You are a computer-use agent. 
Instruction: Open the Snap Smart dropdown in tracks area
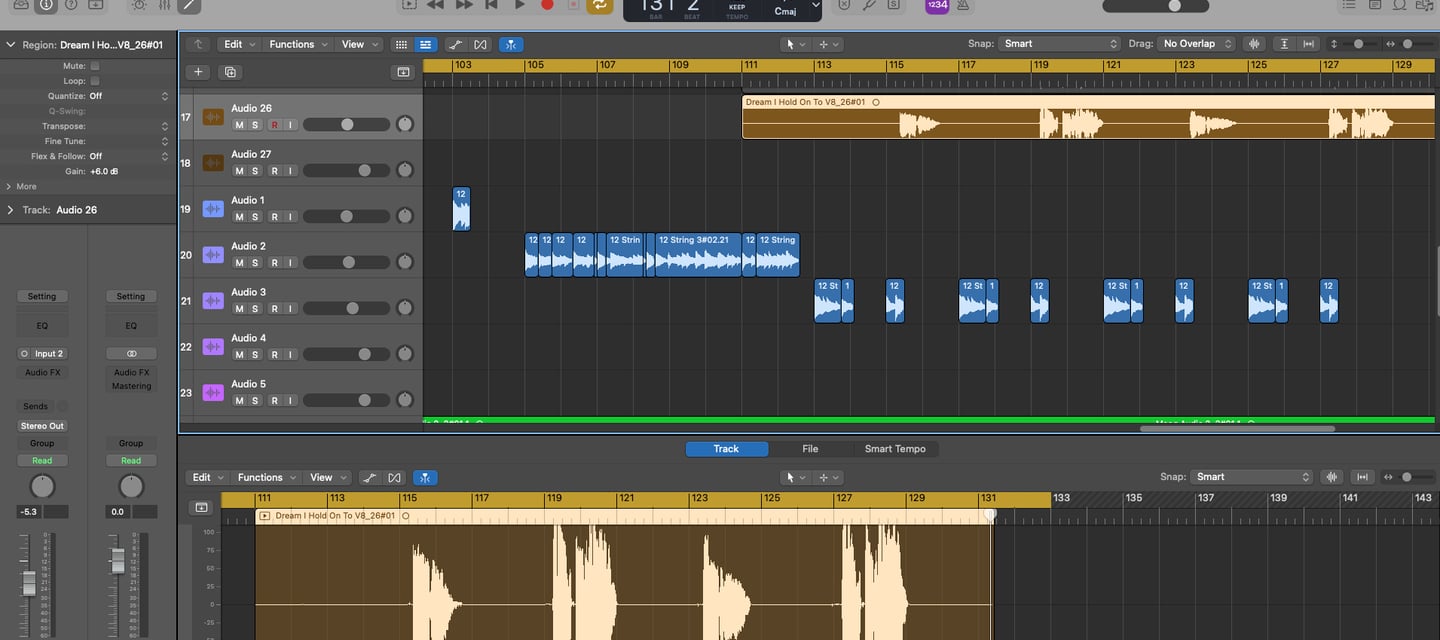[1060, 44]
